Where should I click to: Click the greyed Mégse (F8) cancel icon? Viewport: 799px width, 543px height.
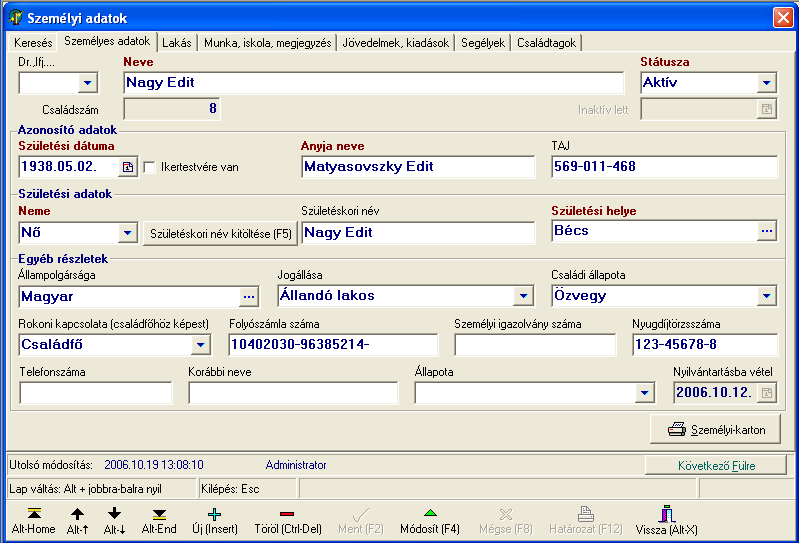[x=505, y=514]
